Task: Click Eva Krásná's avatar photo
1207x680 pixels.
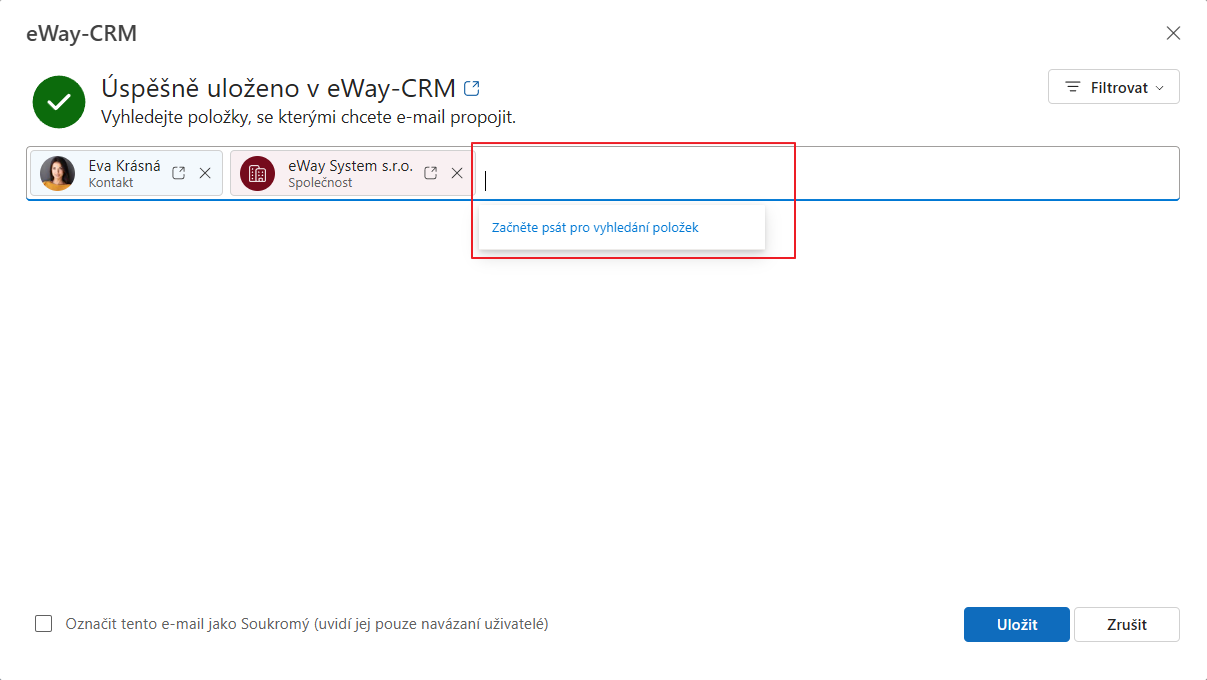Action: point(58,173)
